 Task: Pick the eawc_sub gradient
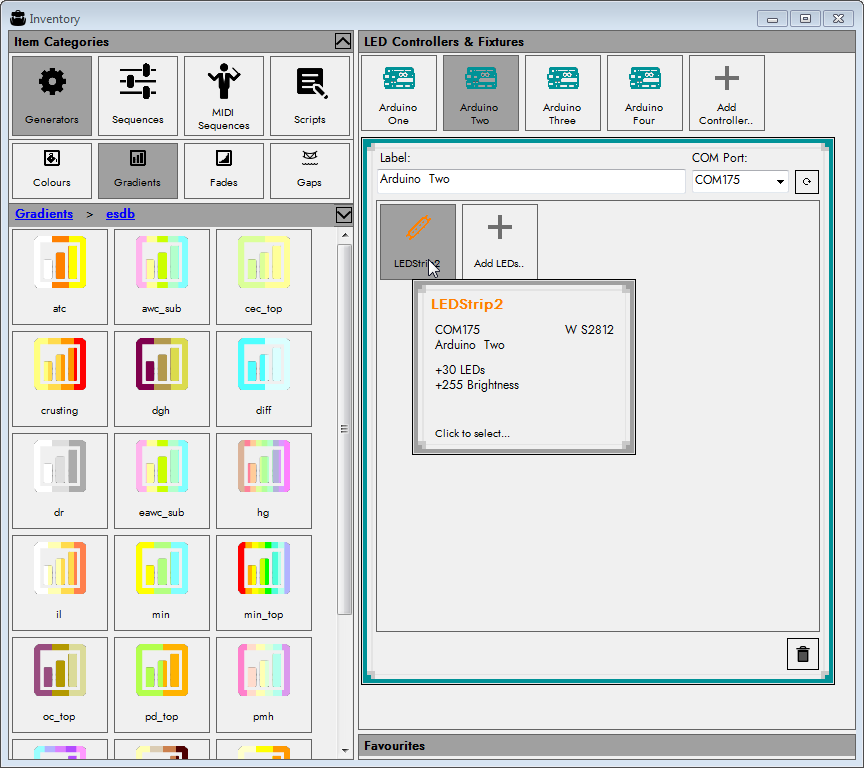162,481
